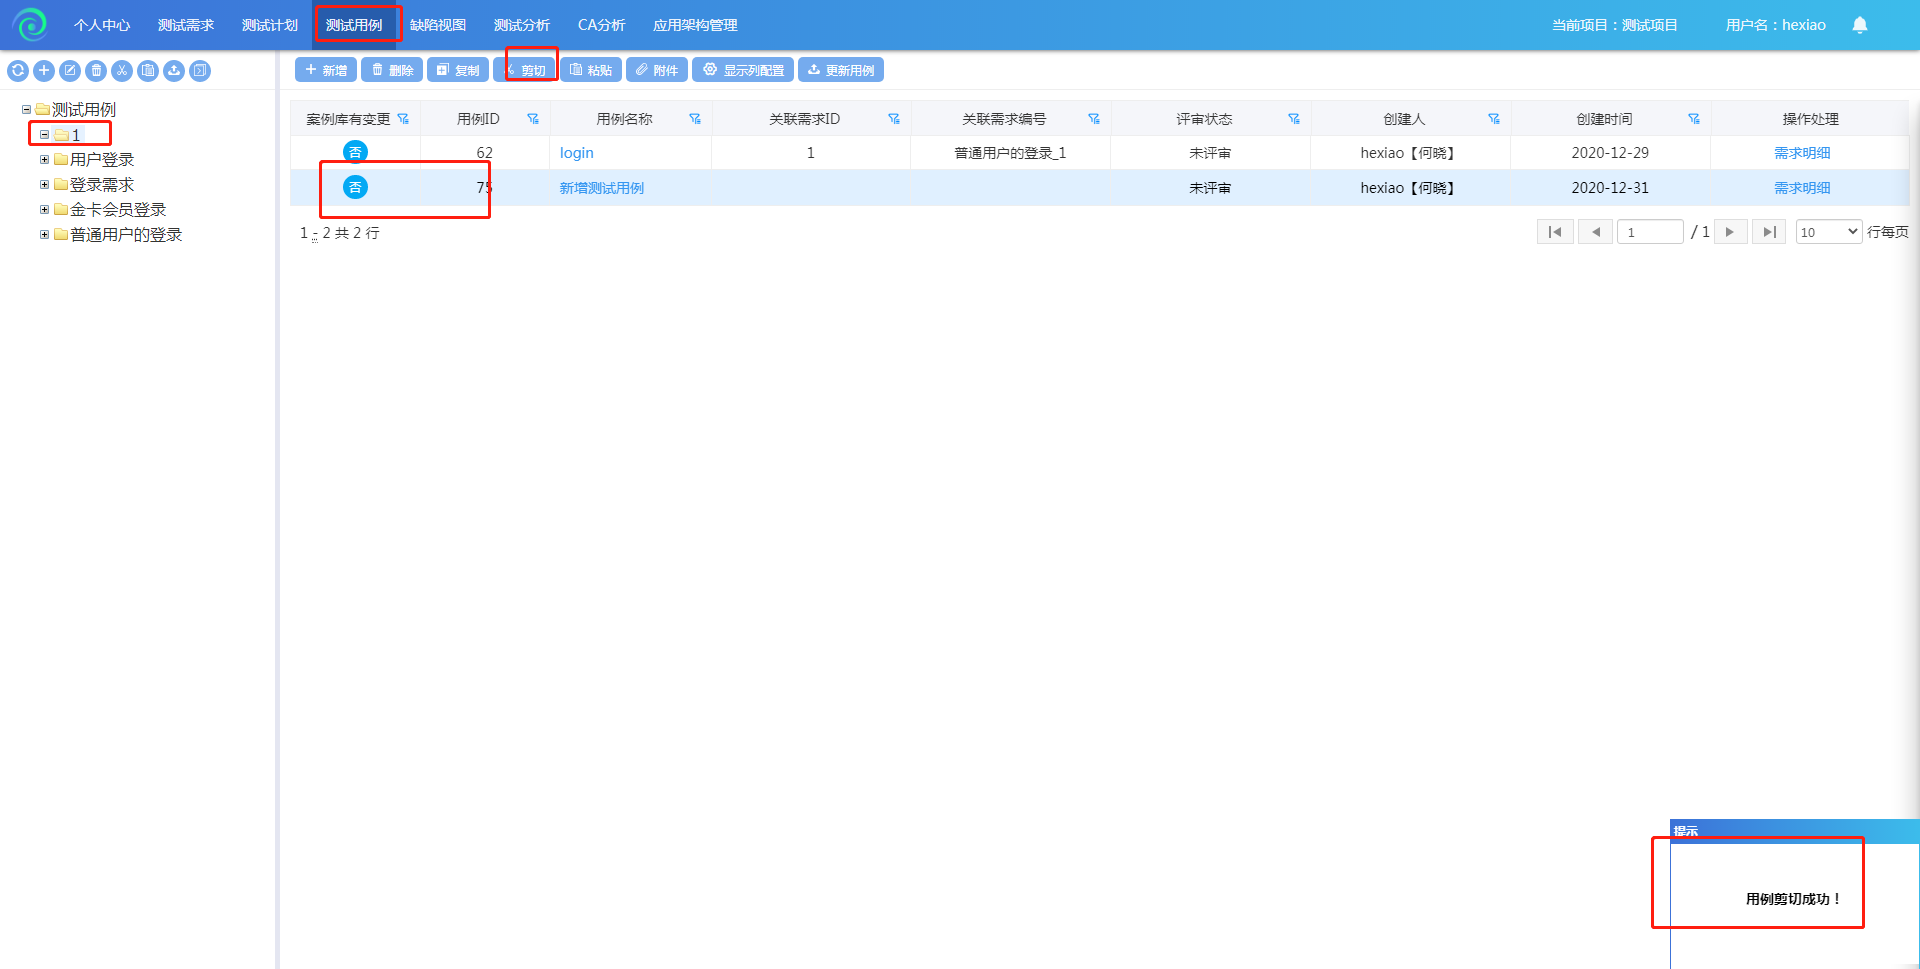Image resolution: width=1920 pixels, height=969 pixels.
Task: Toggle the 否 badge in the login row
Action: tap(355, 152)
